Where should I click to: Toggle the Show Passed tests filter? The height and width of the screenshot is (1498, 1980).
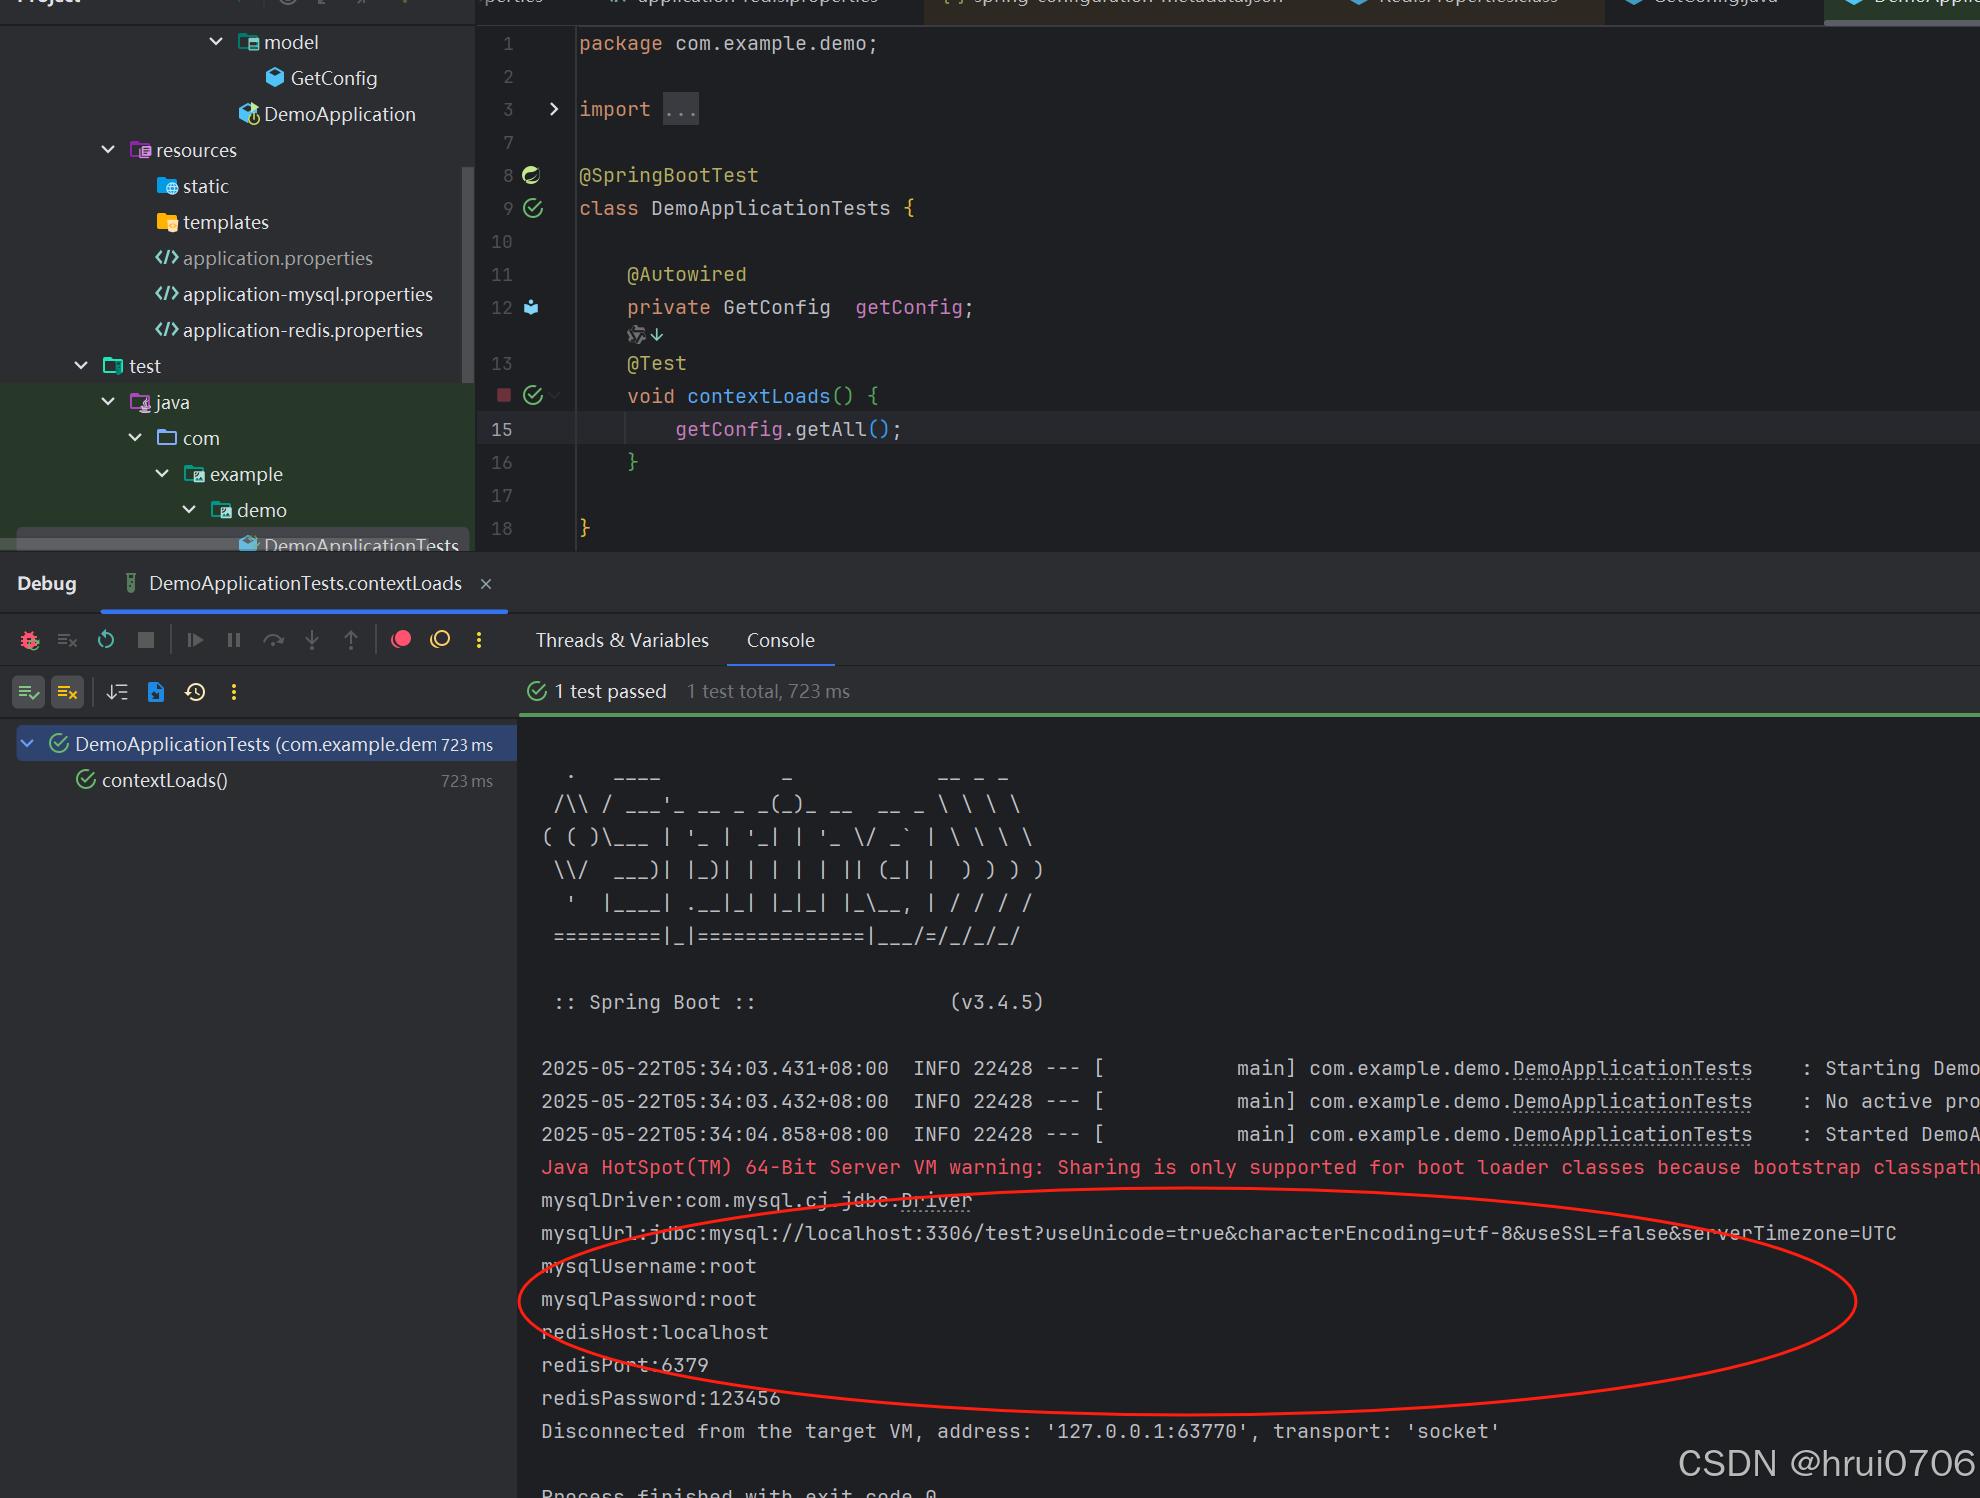tap(29, 692)
